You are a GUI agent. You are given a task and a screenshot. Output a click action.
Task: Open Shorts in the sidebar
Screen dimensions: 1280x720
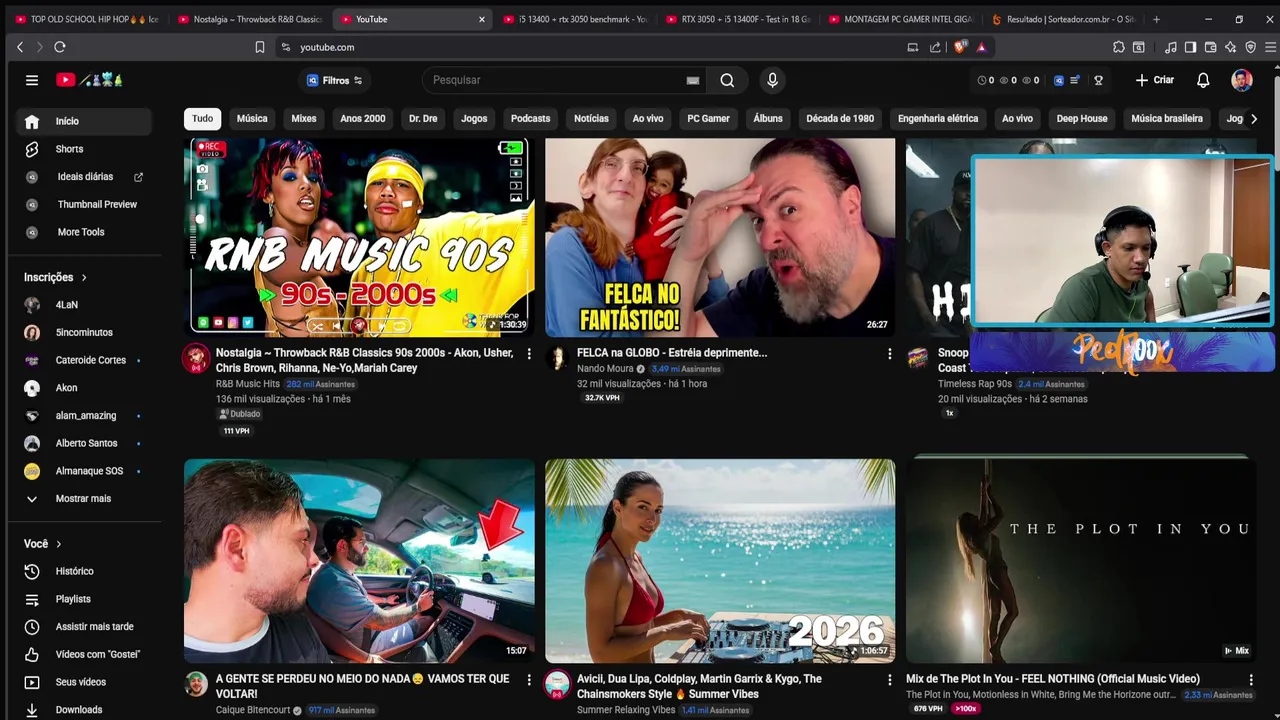pos(84,149)
